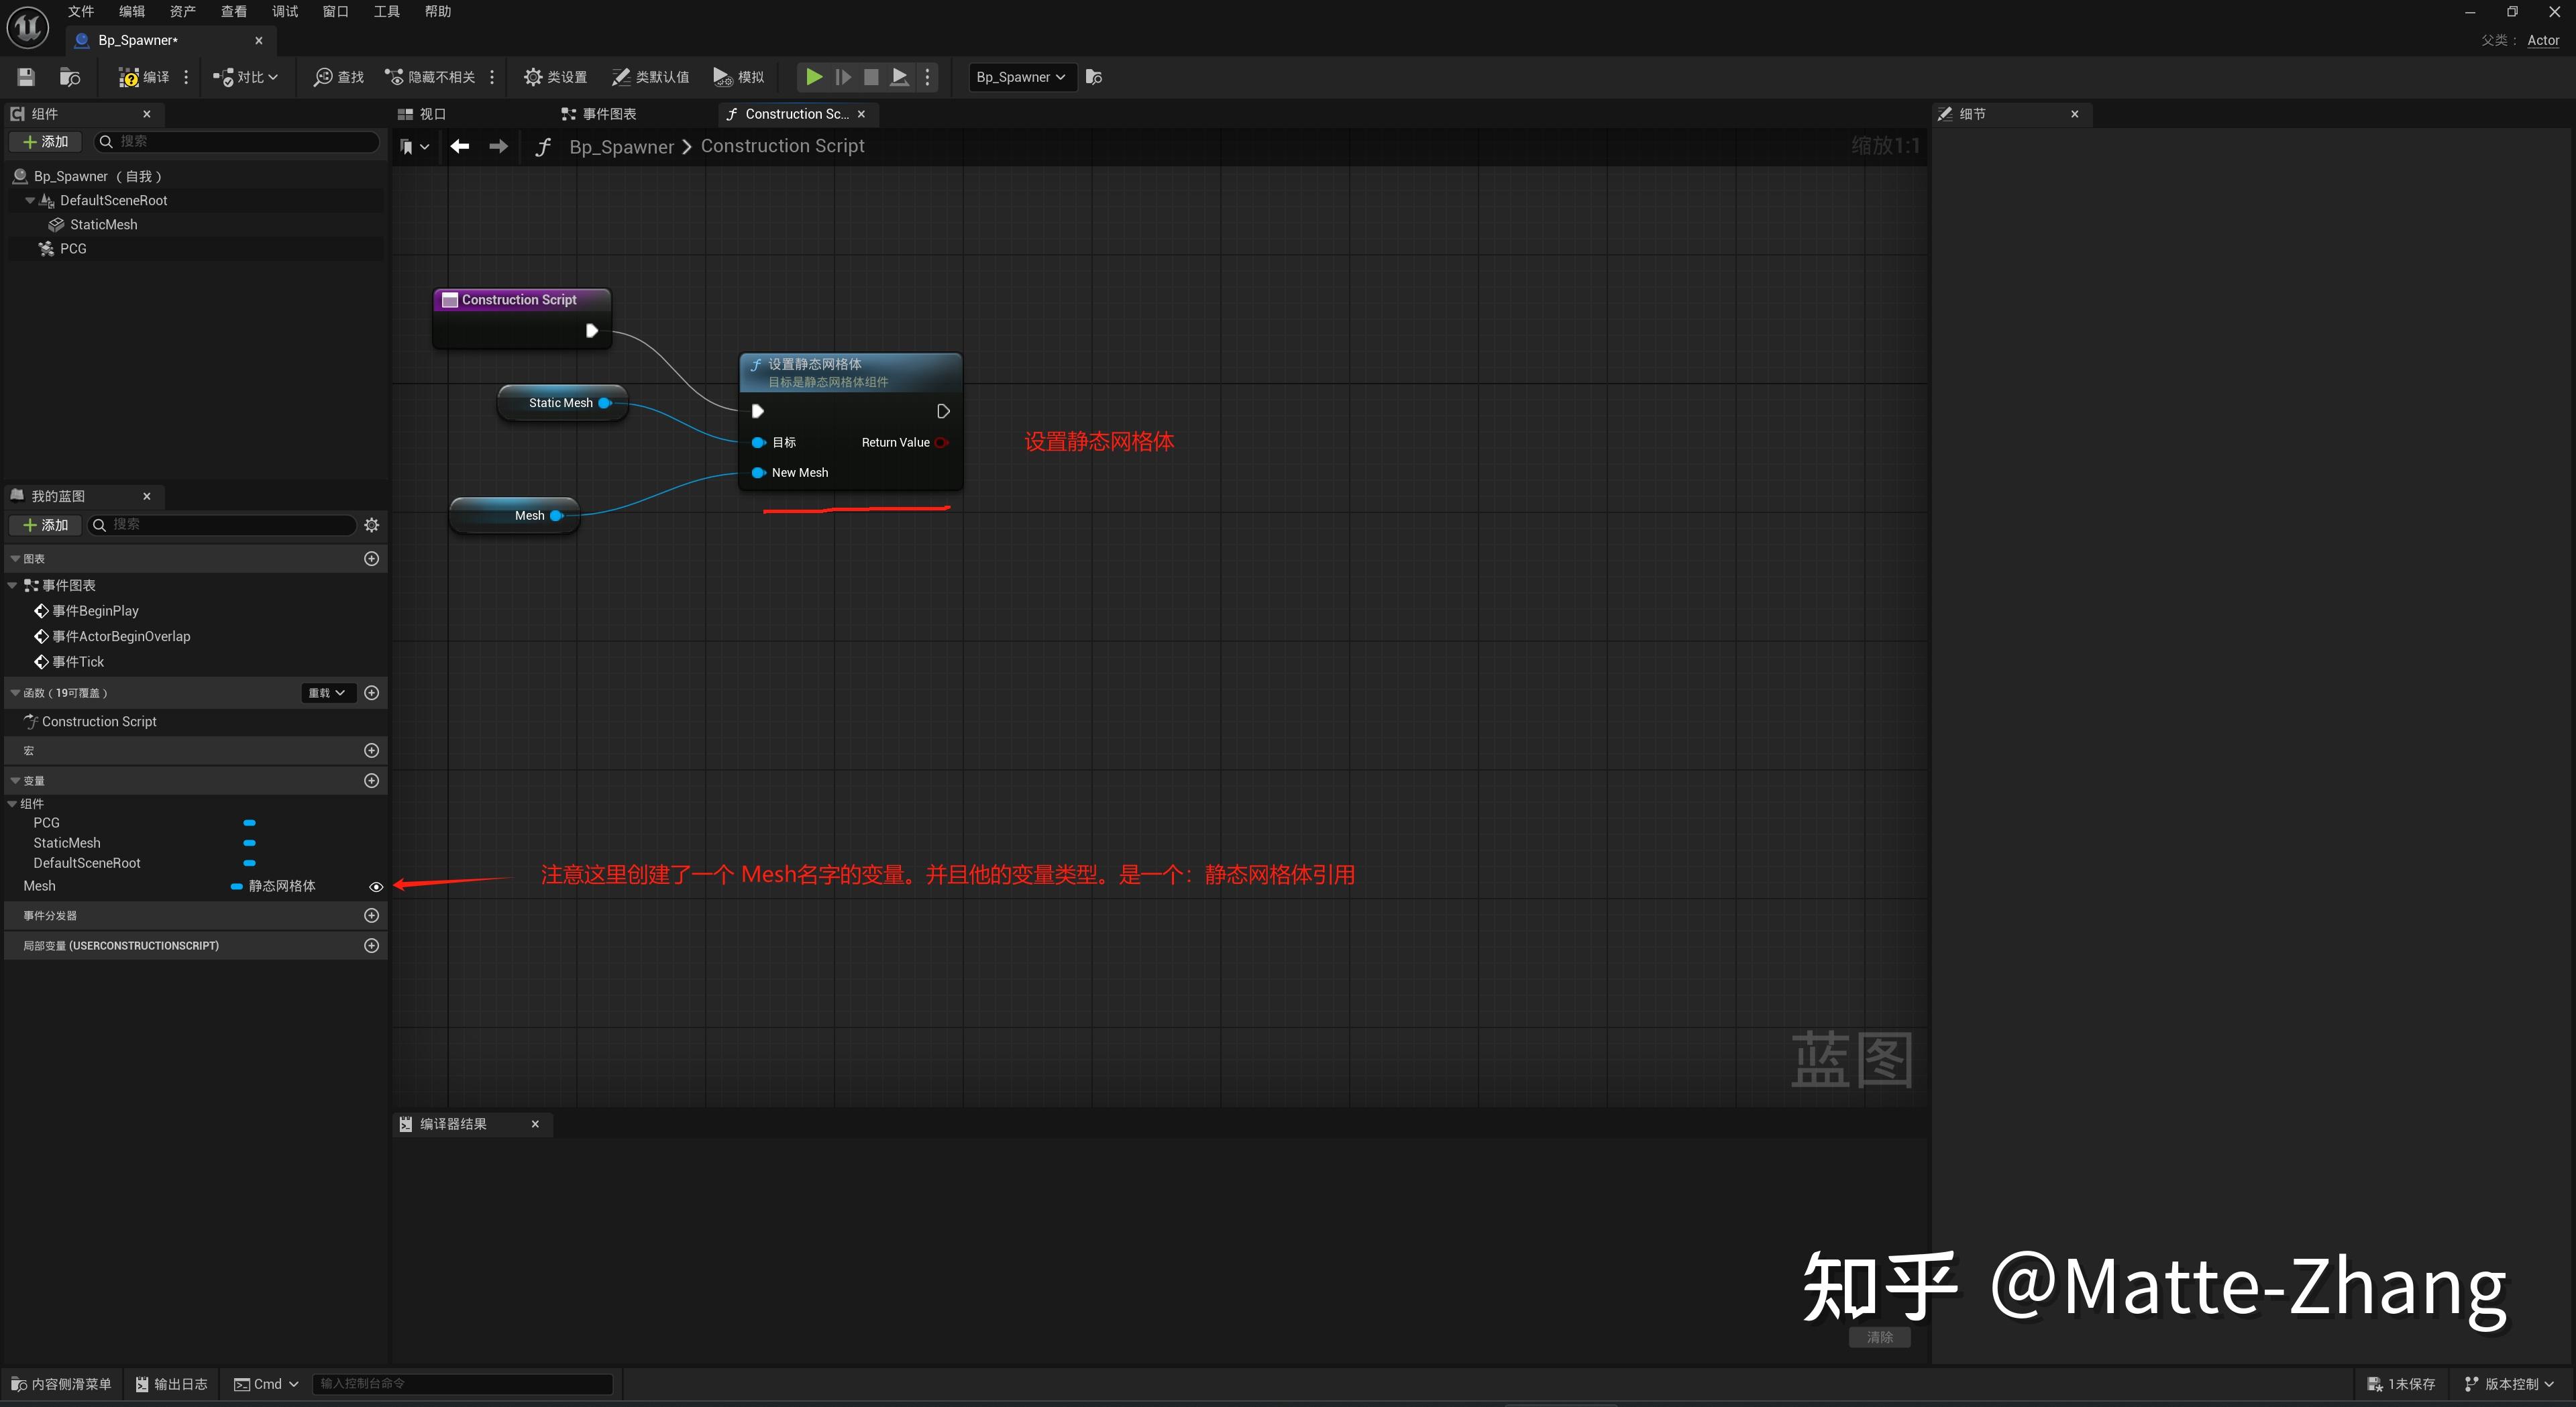The width and height of the screenshot is (2576, 1407).
Task: Click the Mesh variable type color pill
Action: [237, 887]
